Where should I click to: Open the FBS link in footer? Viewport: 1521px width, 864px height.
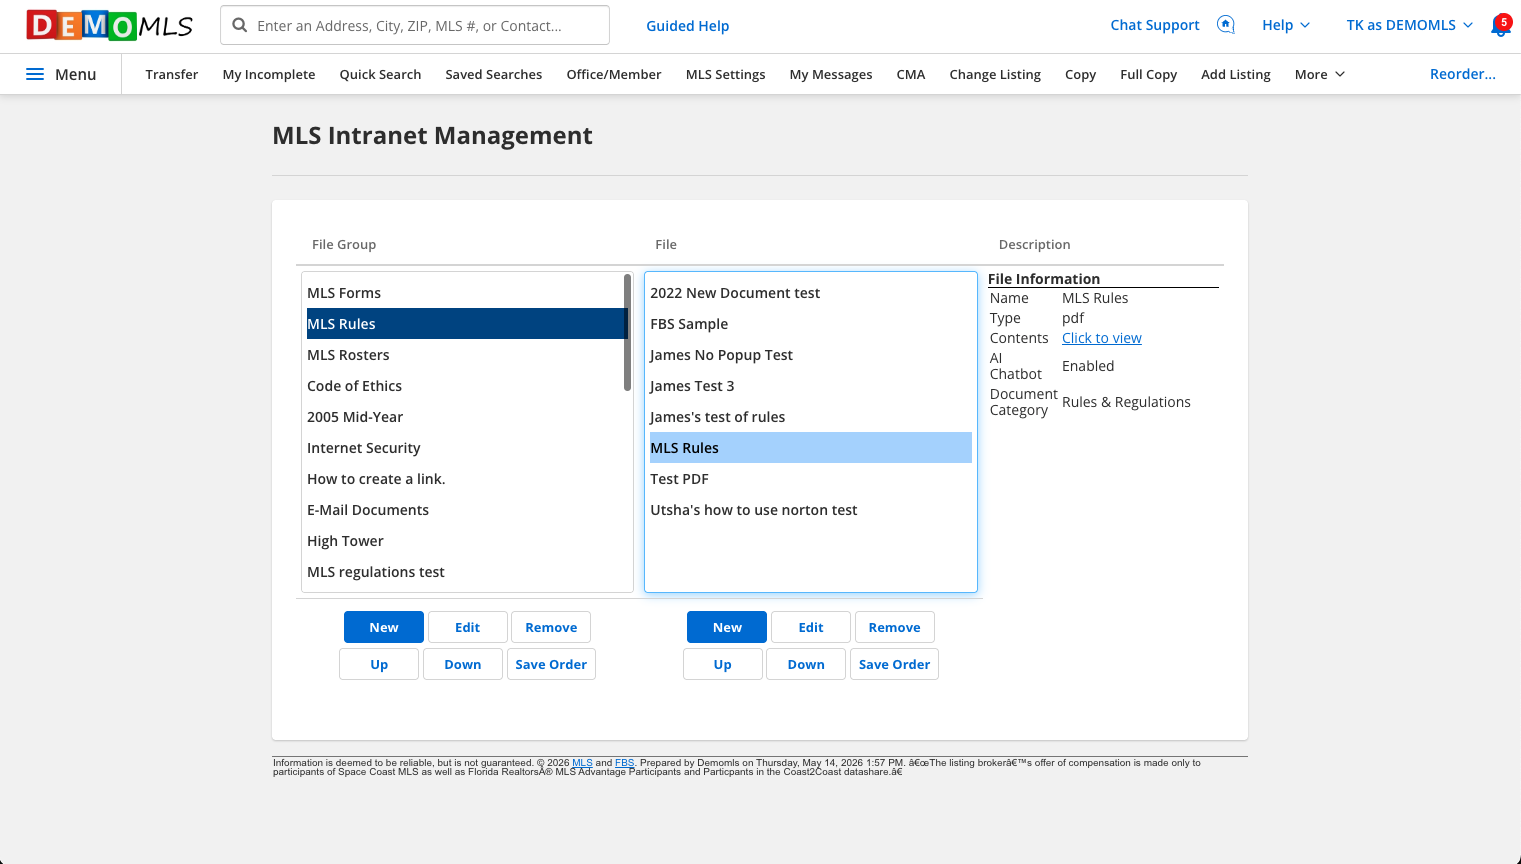(625, 763)
